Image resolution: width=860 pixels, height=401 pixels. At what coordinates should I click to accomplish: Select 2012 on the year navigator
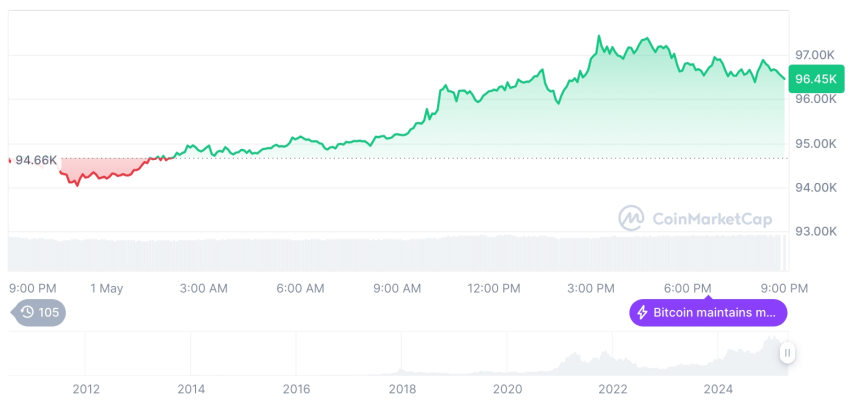click(86, 389)
